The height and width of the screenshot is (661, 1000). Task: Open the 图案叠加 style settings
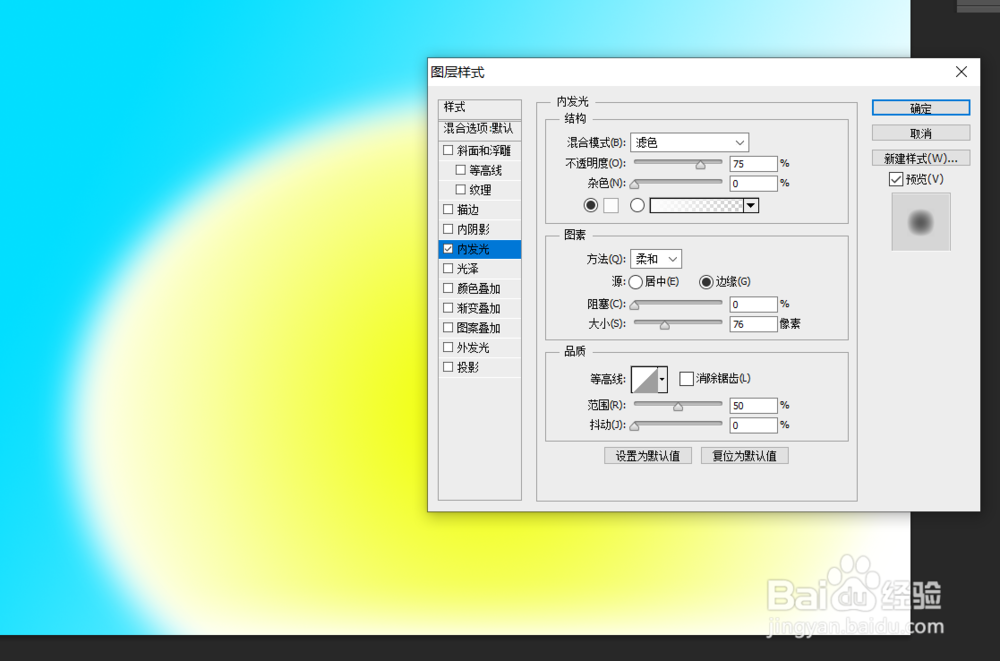pyautogui.click(x=480, y=328)
